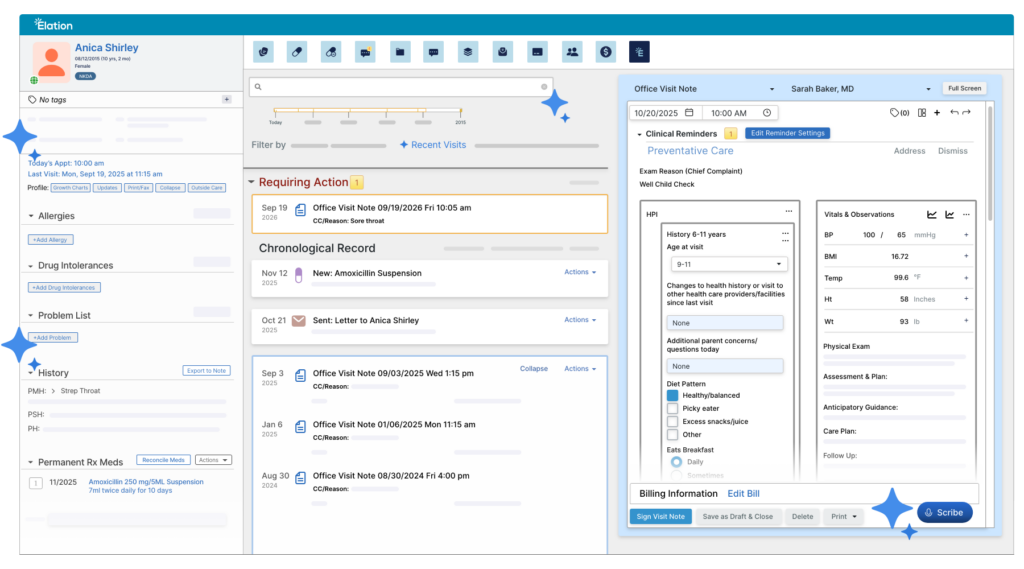This screenshot has width=1024, height=569.
Task: Click the +Add Allergy button
Action: coord(50,240)
